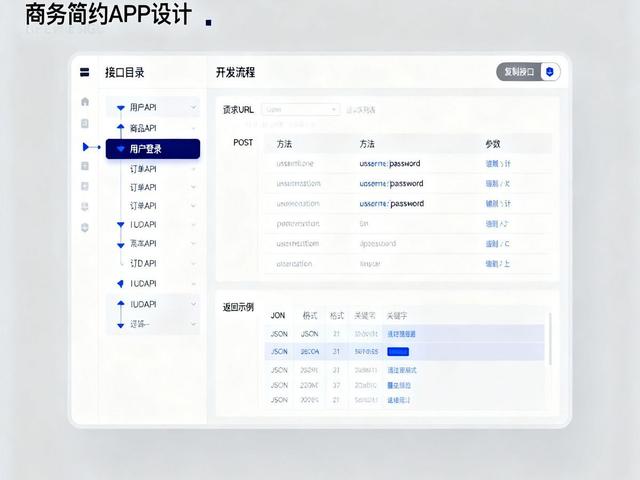Screen dimensions: 640x480
Task: Click the 接口目录 panel title
Action: click(x=124, y=73)
